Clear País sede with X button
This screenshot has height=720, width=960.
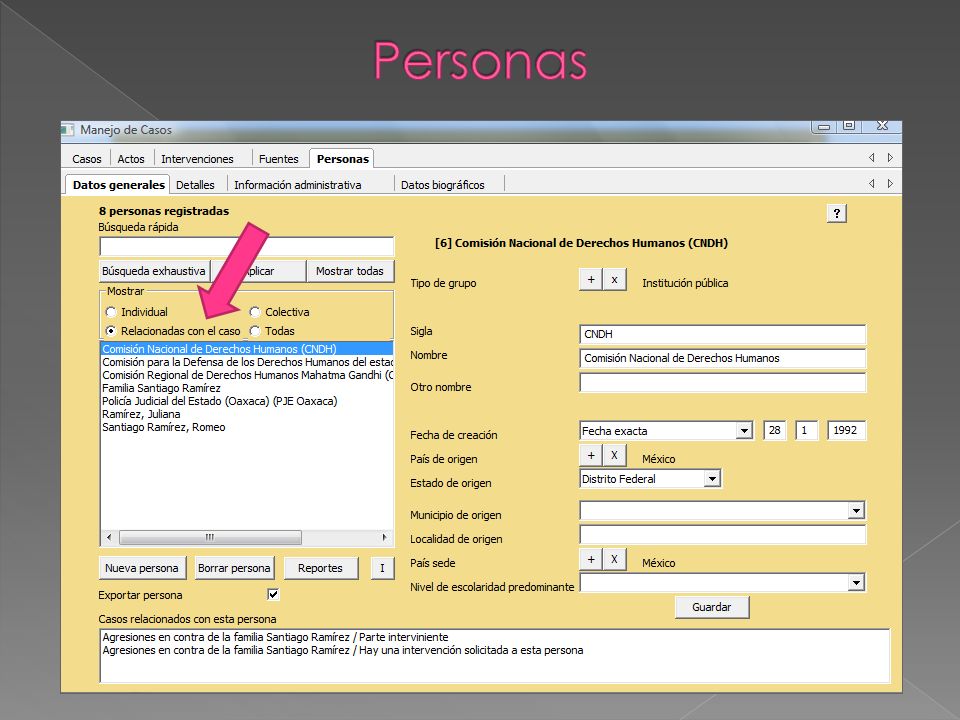(614, 559)
